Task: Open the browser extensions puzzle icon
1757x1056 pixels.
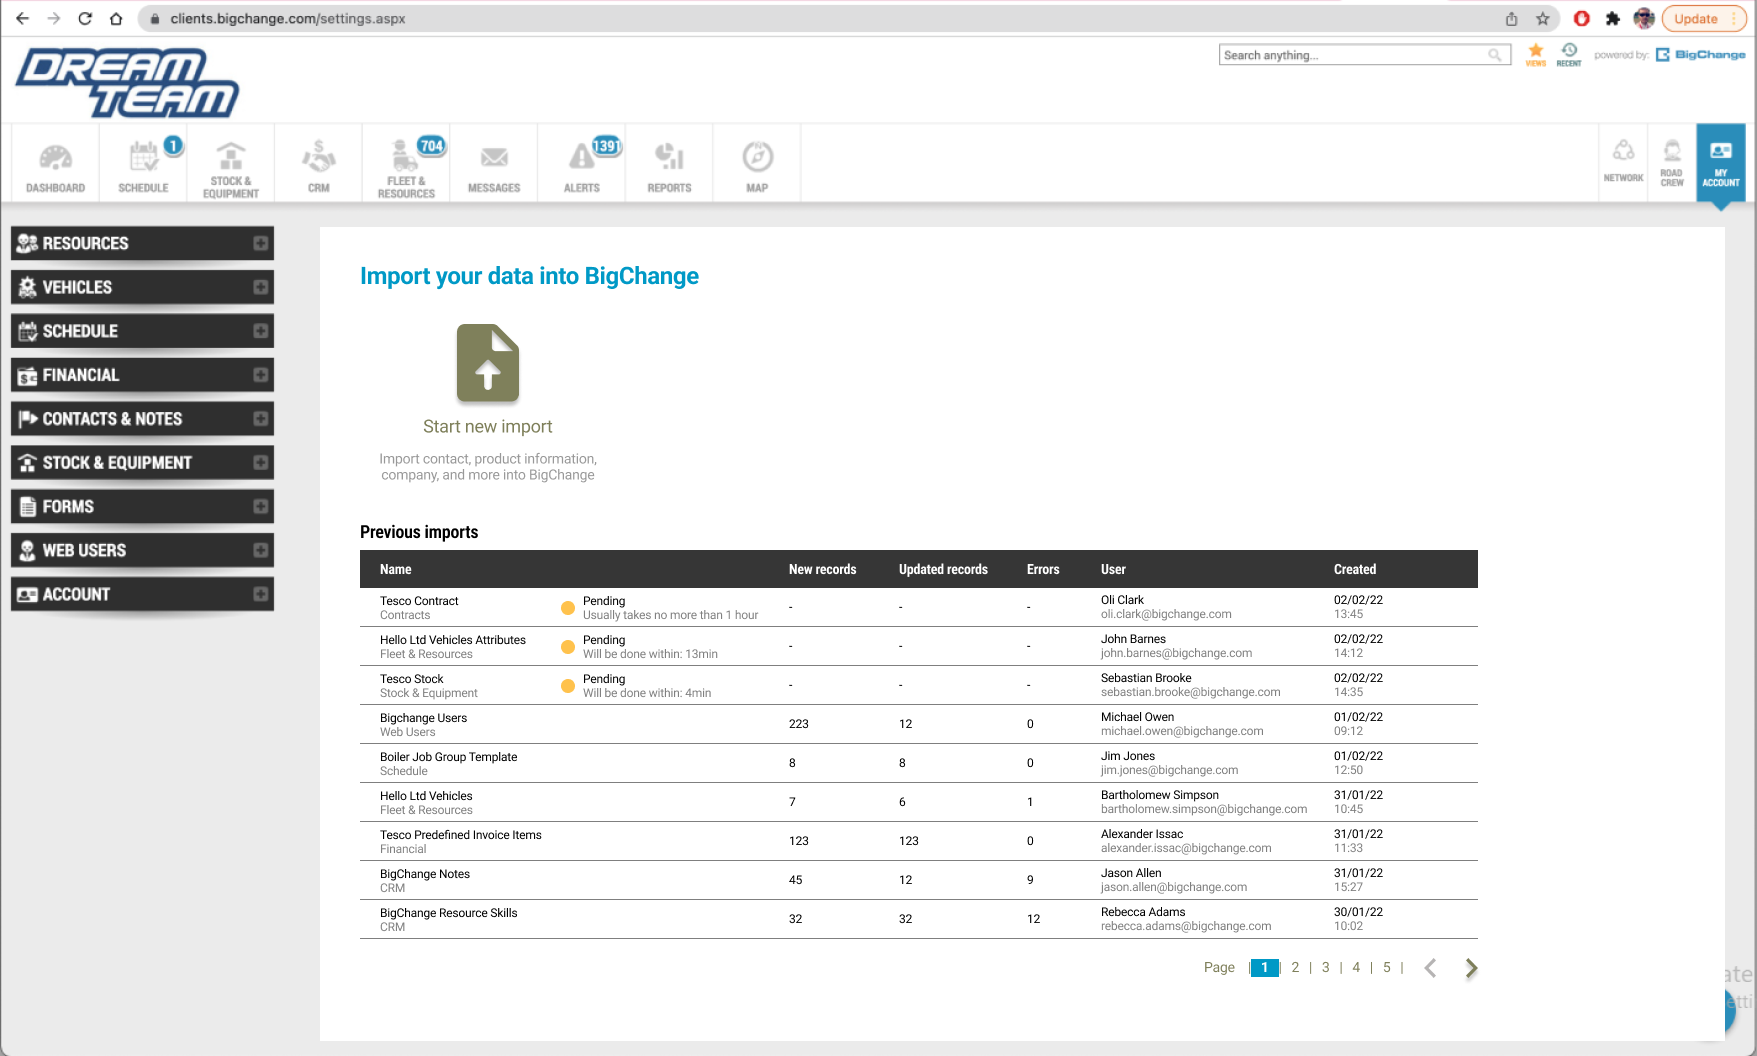Action: tap(1613, 18)
